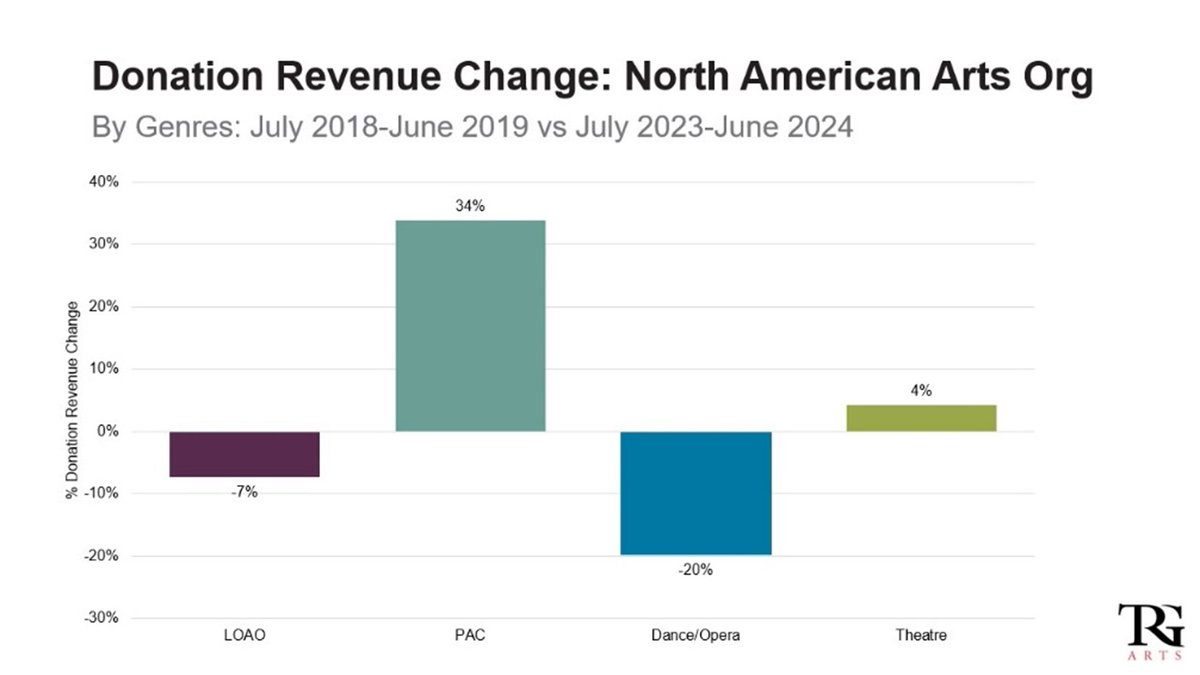Click the blue Dance/Opera bar
The width and height of the screenshot is (1200, 675).
[x=696, y=492]
